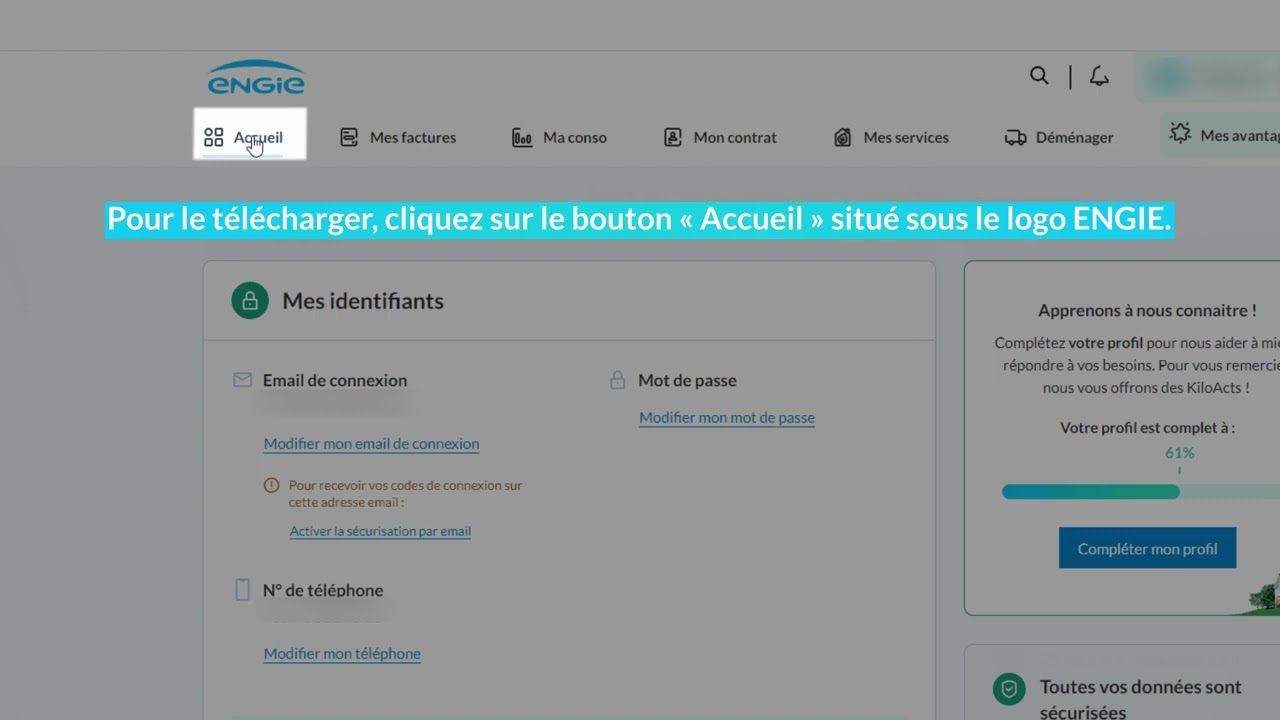The width and height of the screenshot is (1280, 720).
Task: Click the Accueil grid icon
Action: pyautogui.click(x=213, y=137)
